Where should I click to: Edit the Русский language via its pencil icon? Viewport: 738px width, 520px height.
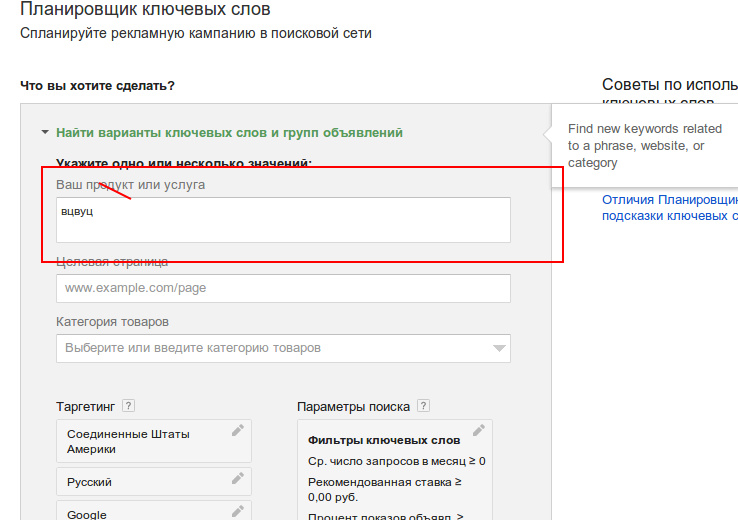pyautogui.click(x=237, y=478)
